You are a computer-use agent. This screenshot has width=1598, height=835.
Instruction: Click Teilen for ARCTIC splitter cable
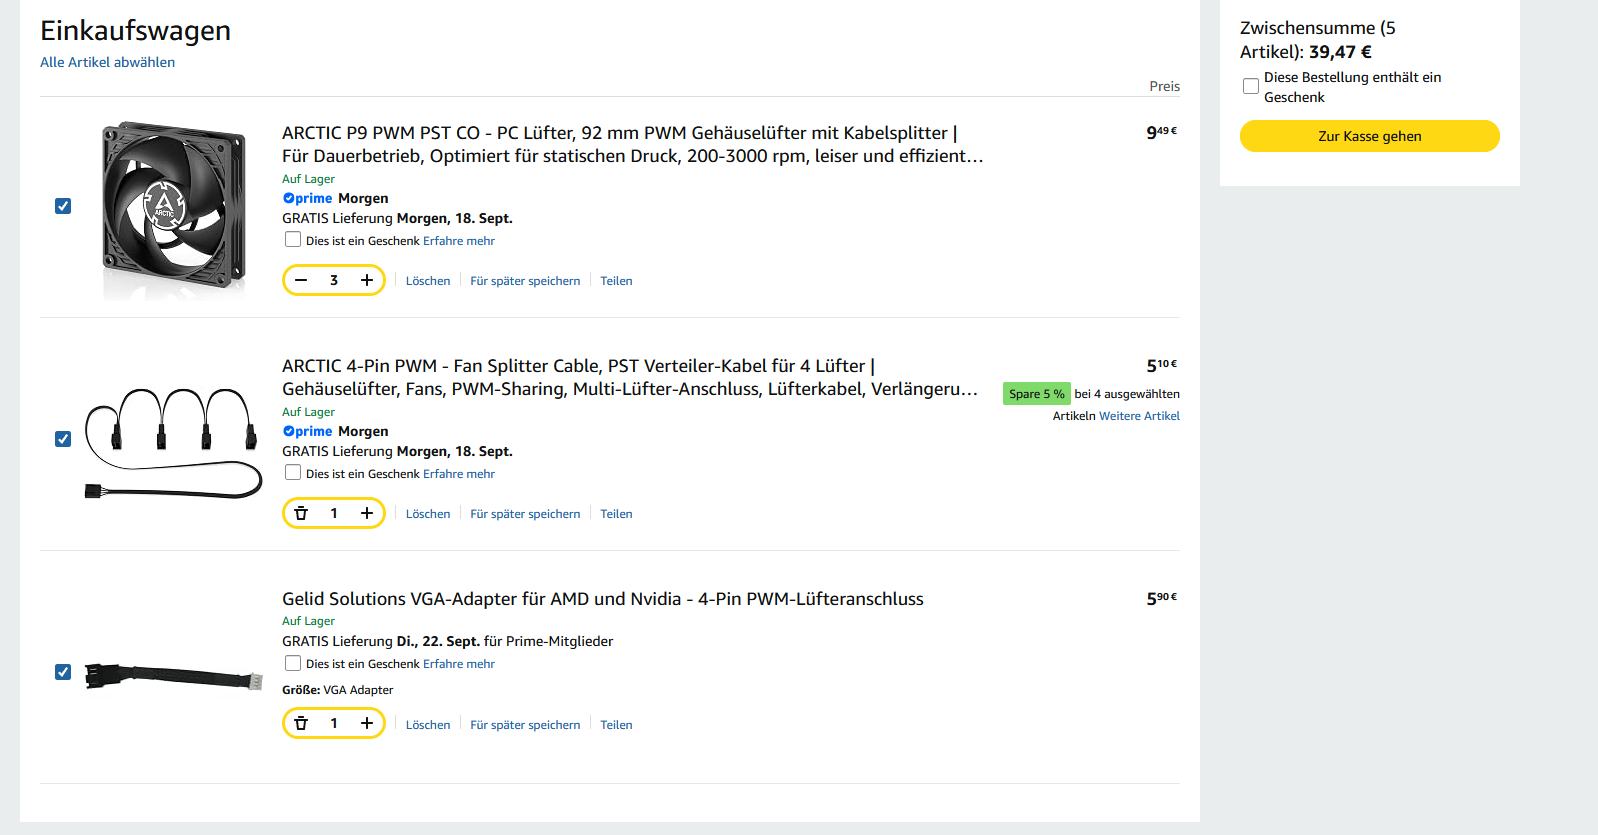pos(616,514)
